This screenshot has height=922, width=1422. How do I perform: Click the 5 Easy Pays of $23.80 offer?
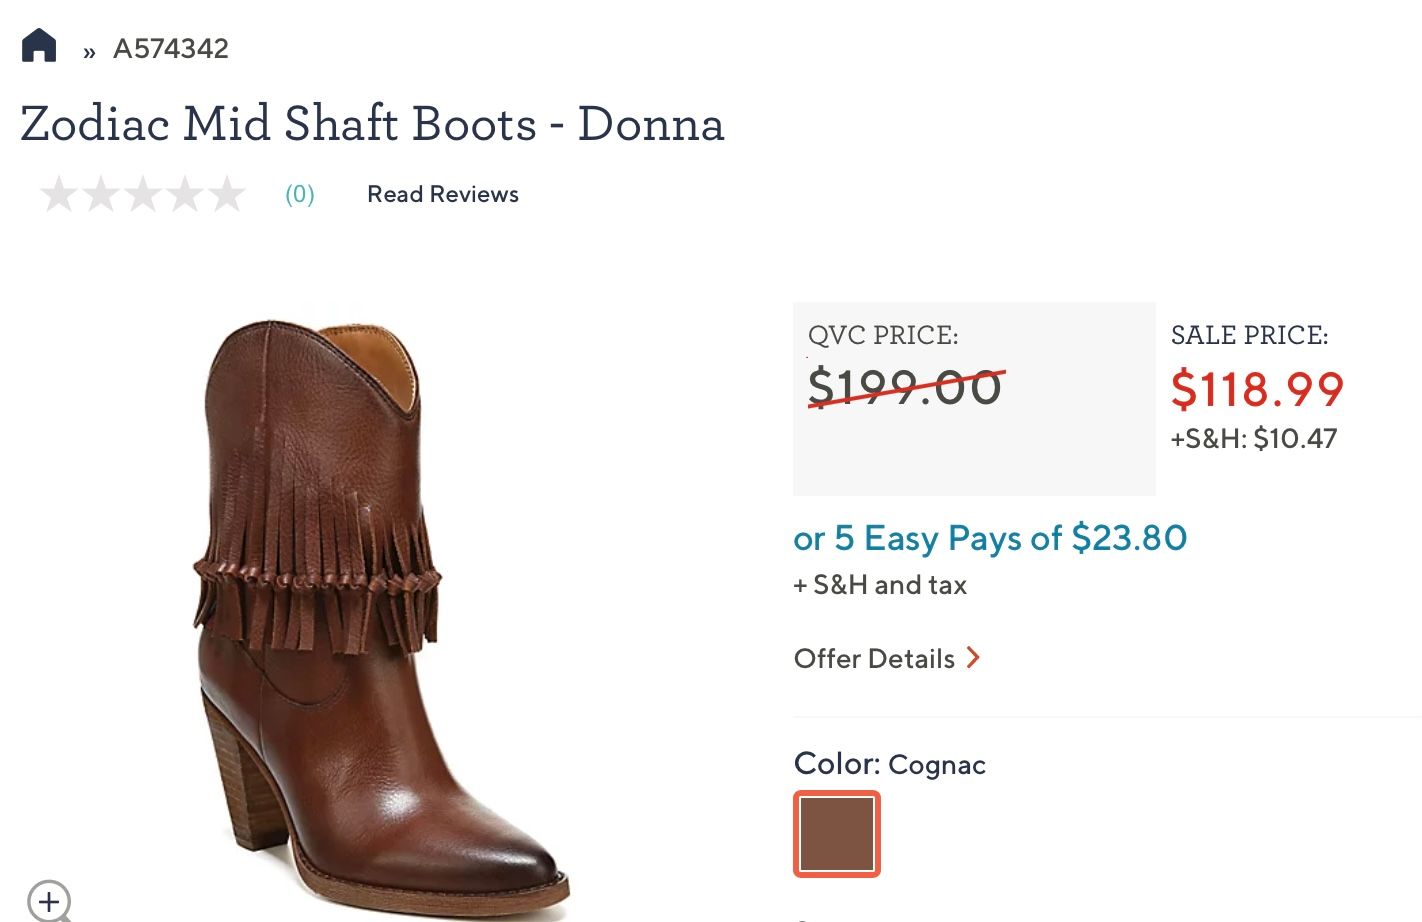(x=990, y=538)
